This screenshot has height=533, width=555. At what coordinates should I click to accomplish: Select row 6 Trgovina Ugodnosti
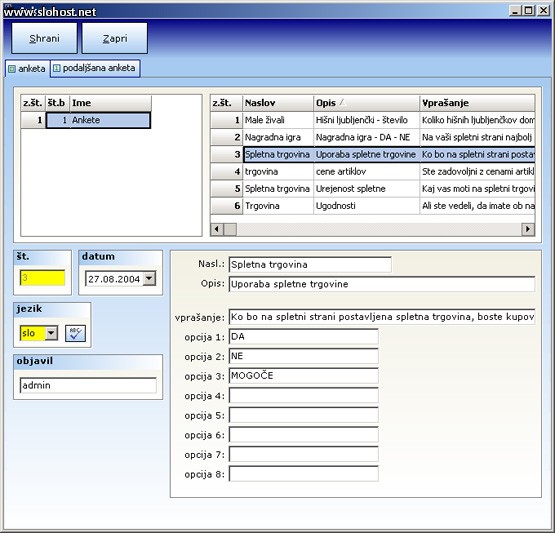click(x=372, y=206)
